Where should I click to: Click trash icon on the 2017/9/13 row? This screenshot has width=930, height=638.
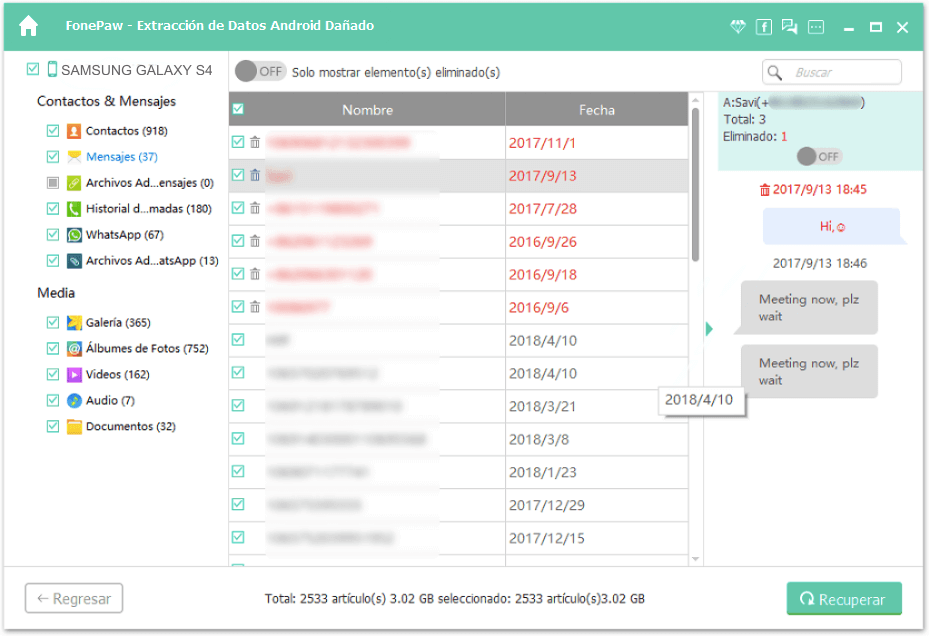tap(255, 176)
